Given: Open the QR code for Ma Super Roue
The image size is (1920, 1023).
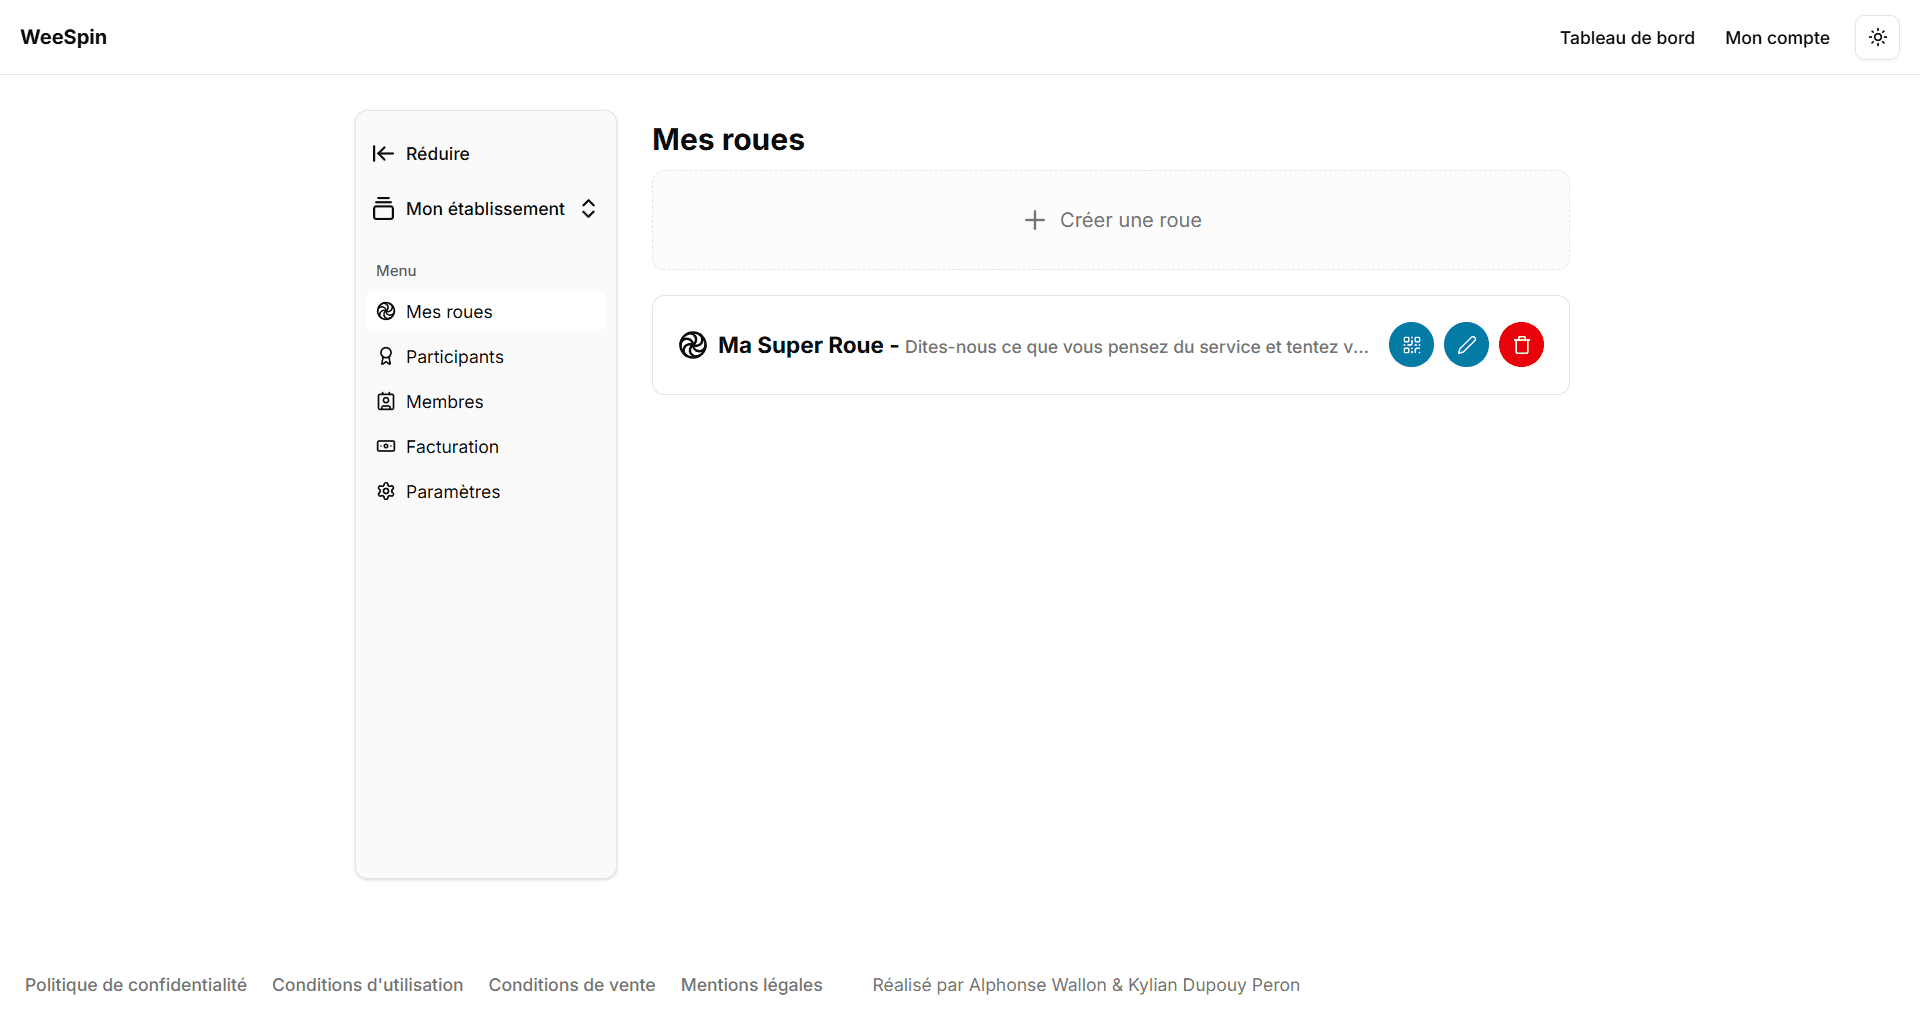Looking at the screenshot, I should (1411, 344).
